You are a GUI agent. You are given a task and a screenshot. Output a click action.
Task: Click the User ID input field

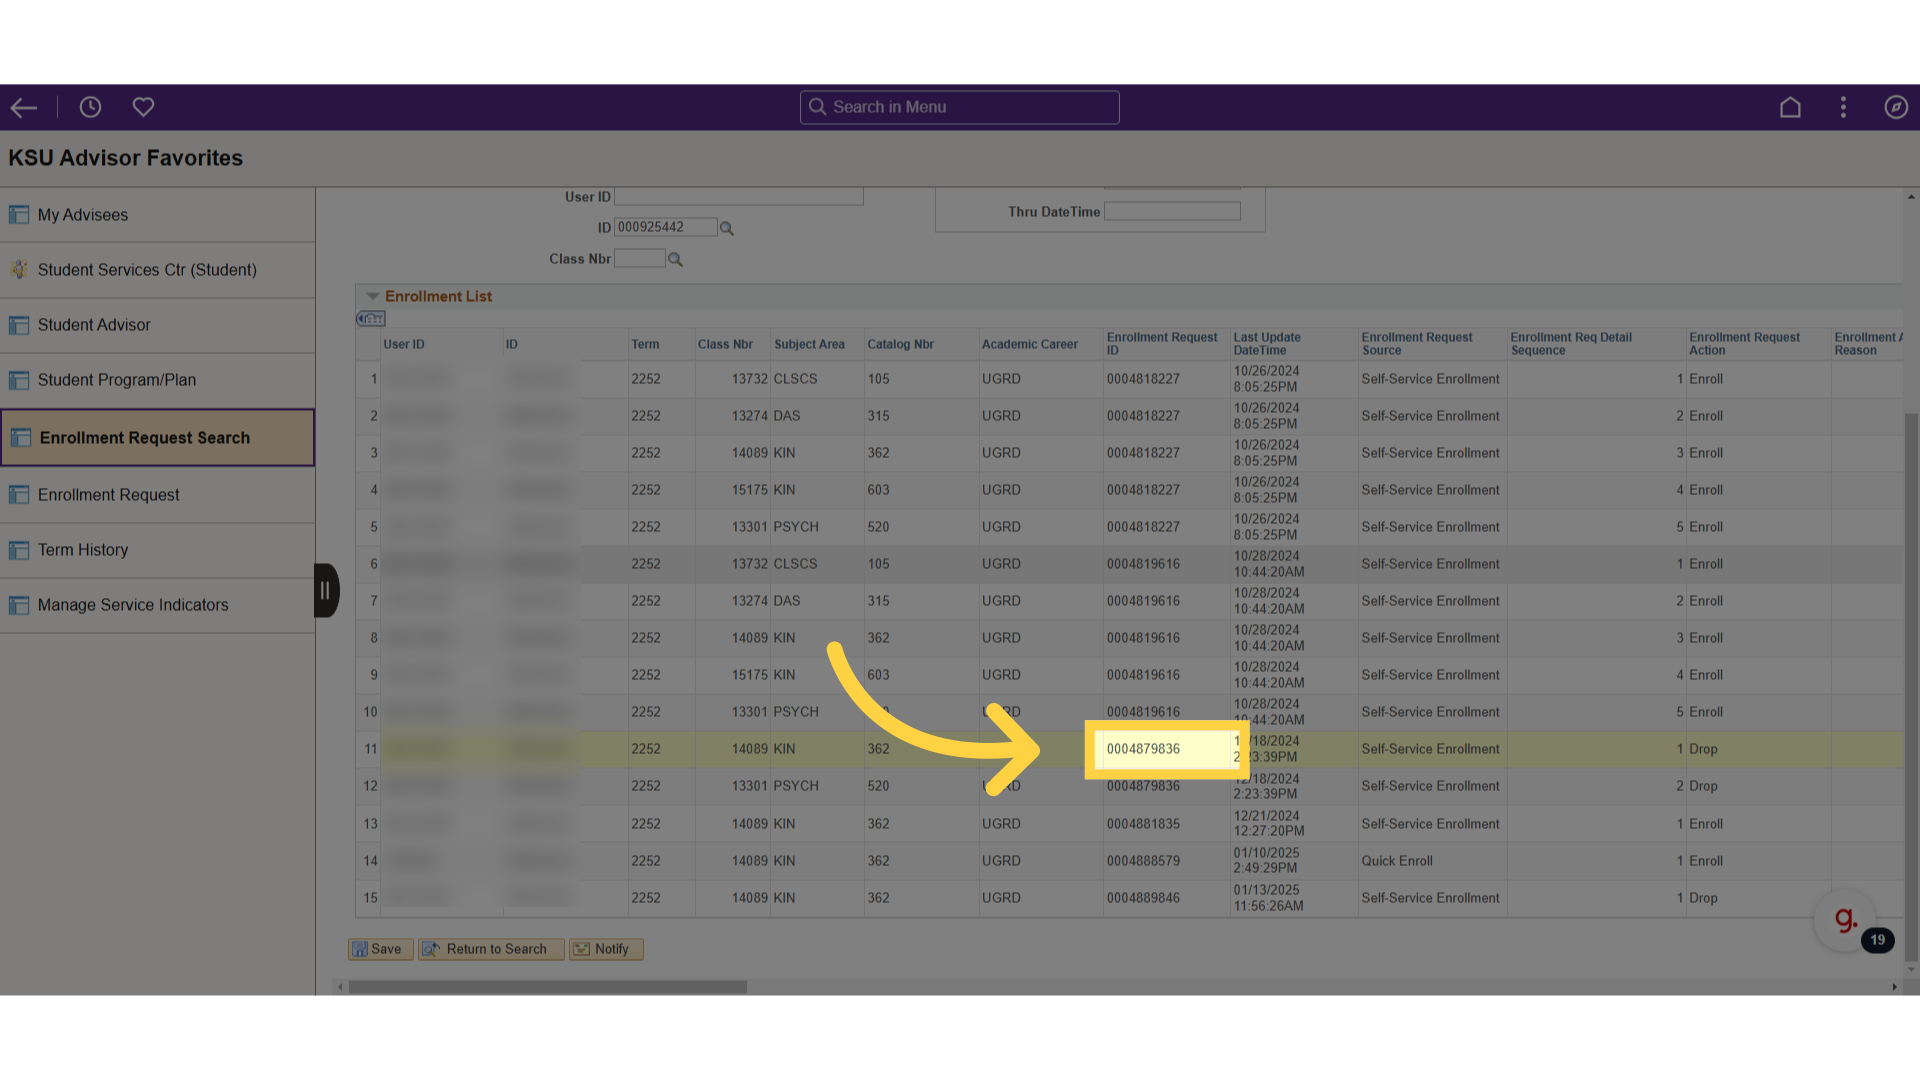738,197
